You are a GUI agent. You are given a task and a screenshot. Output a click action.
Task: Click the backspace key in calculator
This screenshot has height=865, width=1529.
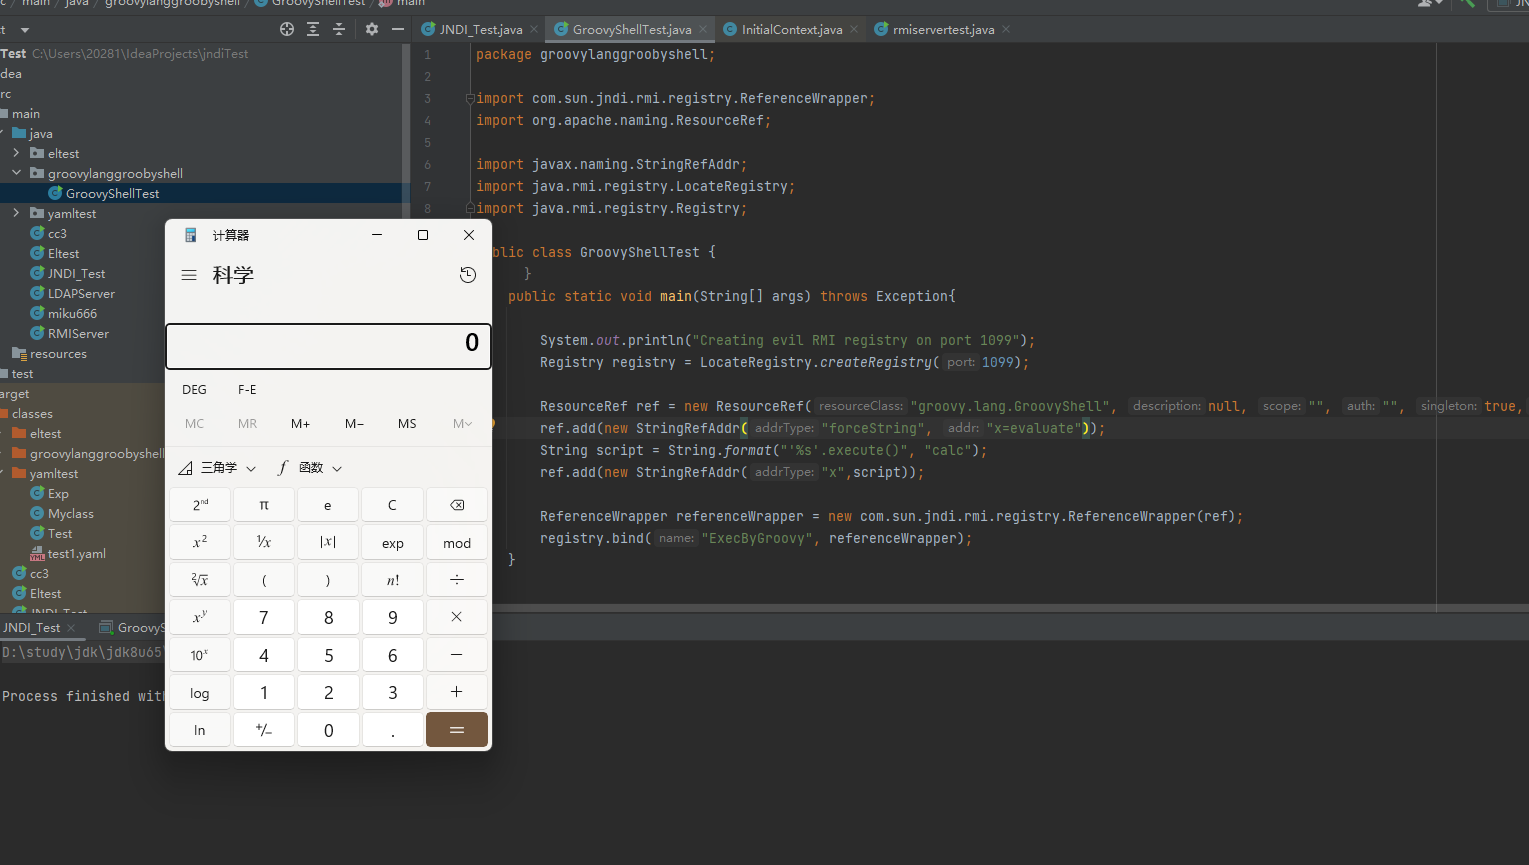[x=457, y=505]
